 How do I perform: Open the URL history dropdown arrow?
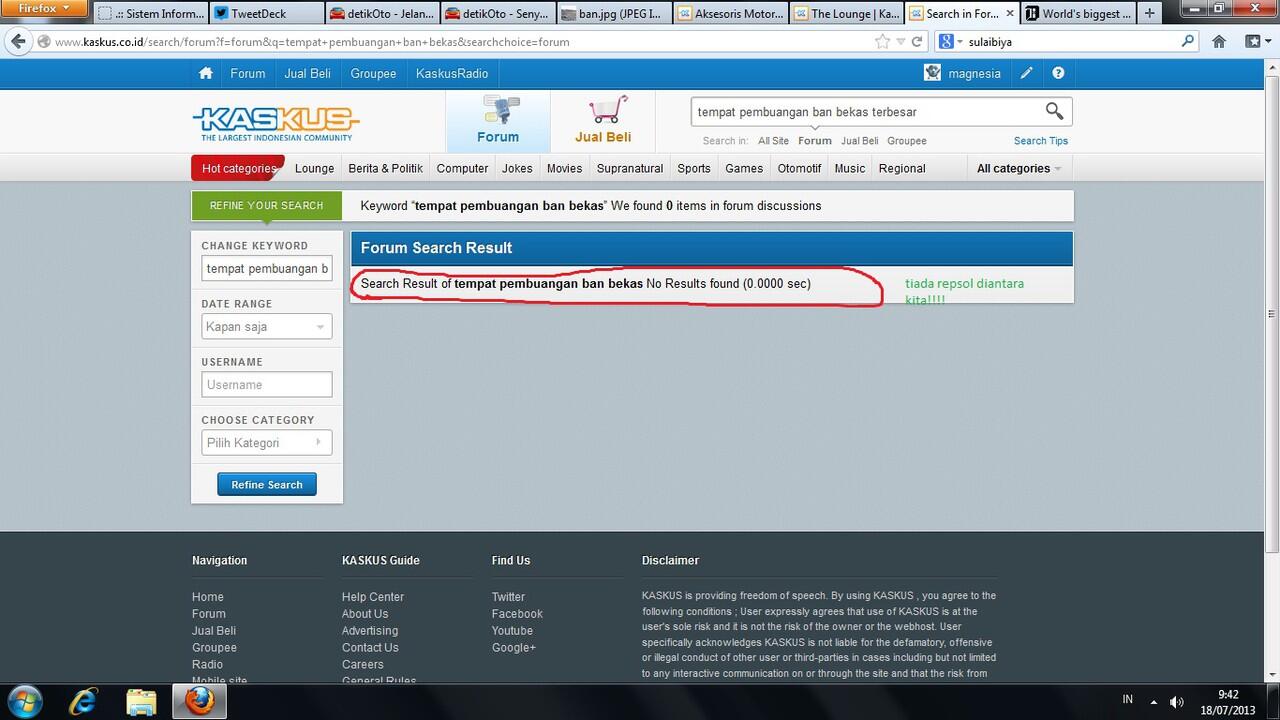(x=901, y=42)
